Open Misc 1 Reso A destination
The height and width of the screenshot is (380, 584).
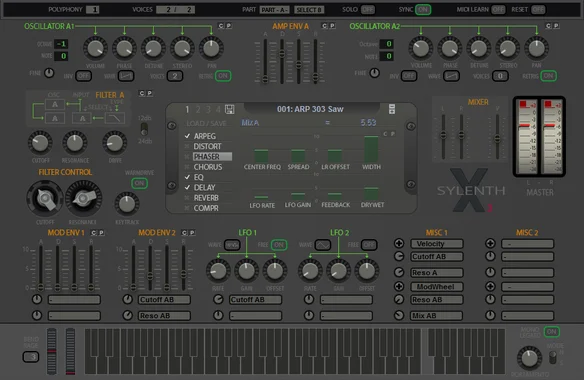point(437,273)
